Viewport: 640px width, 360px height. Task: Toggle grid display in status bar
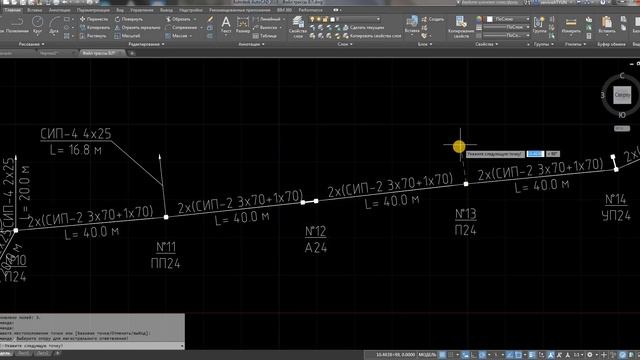pyautogui.click(x=442, y=355)
